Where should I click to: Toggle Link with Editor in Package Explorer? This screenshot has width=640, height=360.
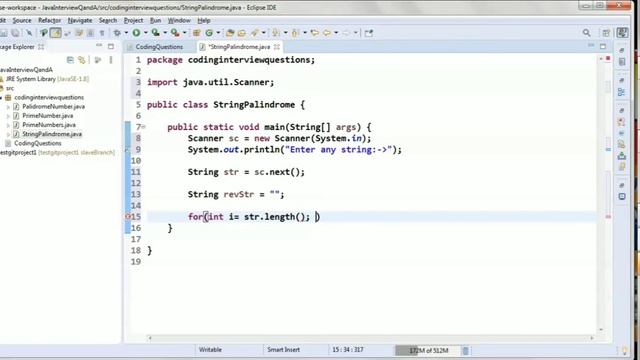click(x=82, y=60)
